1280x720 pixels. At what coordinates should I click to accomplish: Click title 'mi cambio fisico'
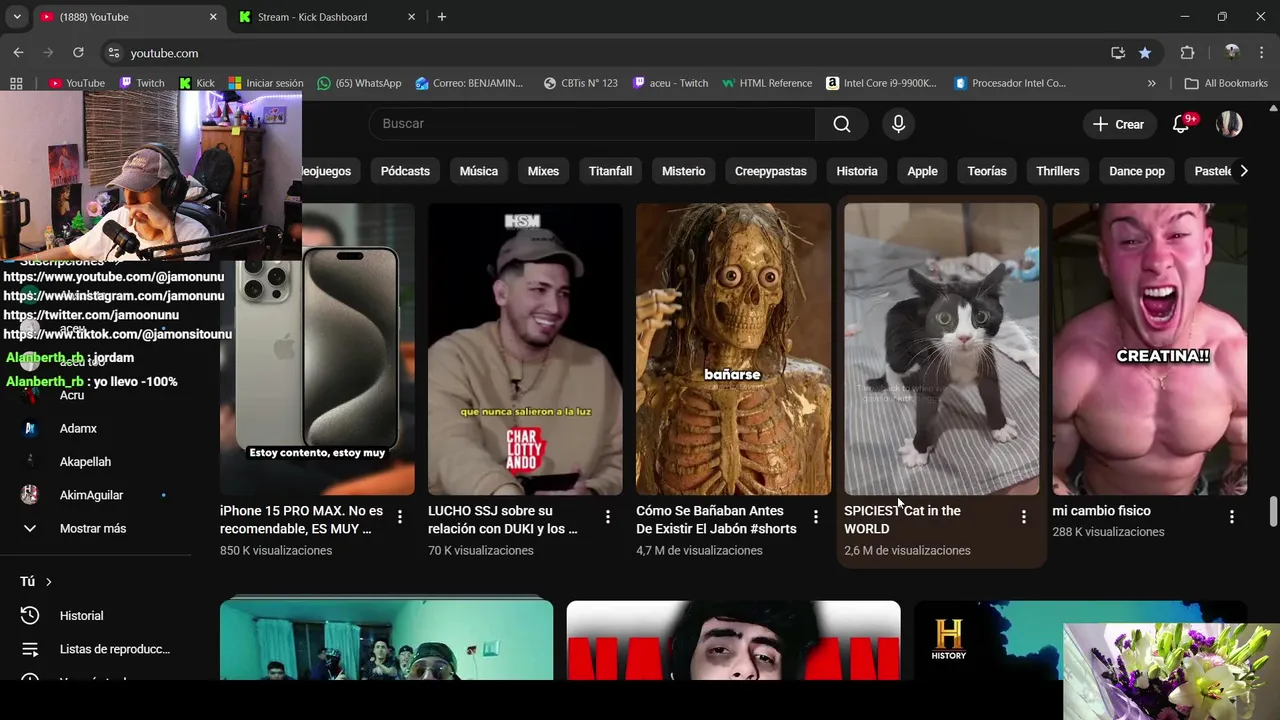(x=1101, y=511)
